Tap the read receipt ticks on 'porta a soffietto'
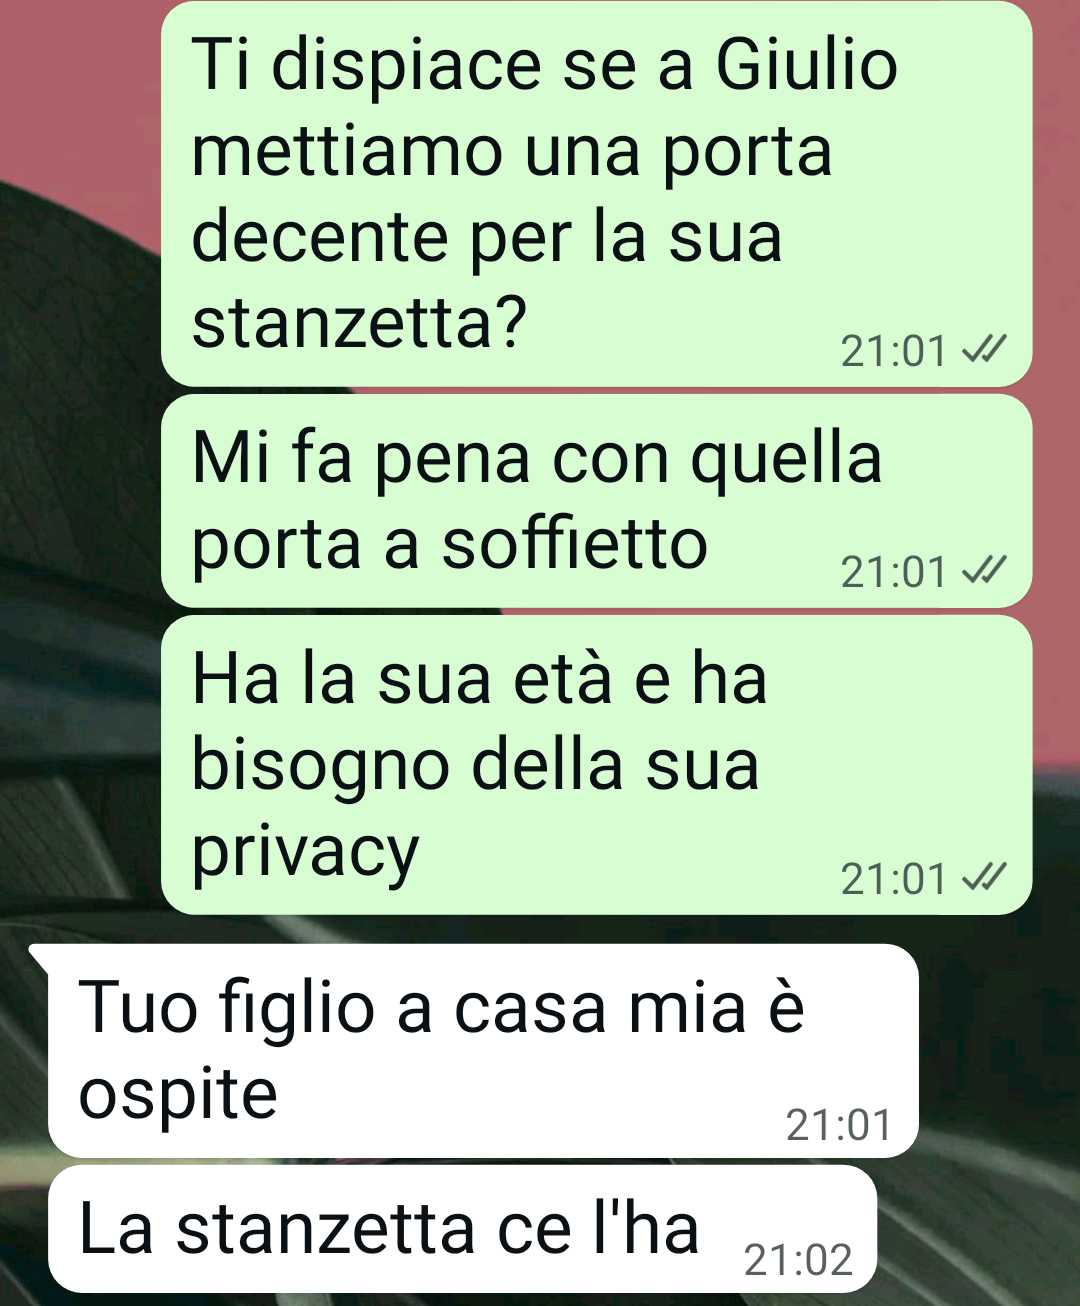 coord(982,571)
